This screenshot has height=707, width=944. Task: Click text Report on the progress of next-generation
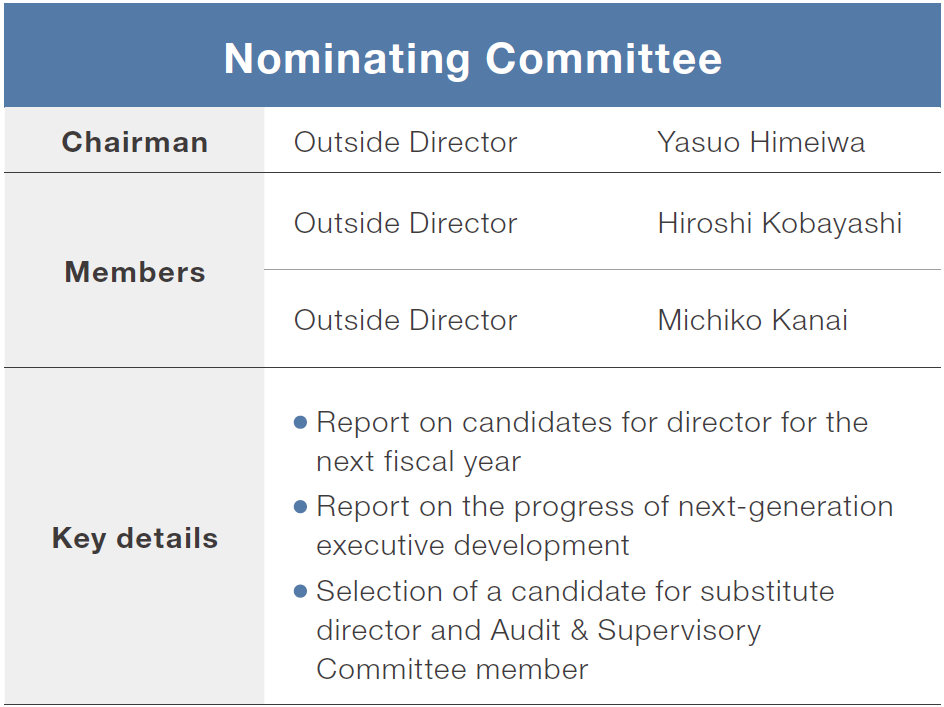click(604, 506)
